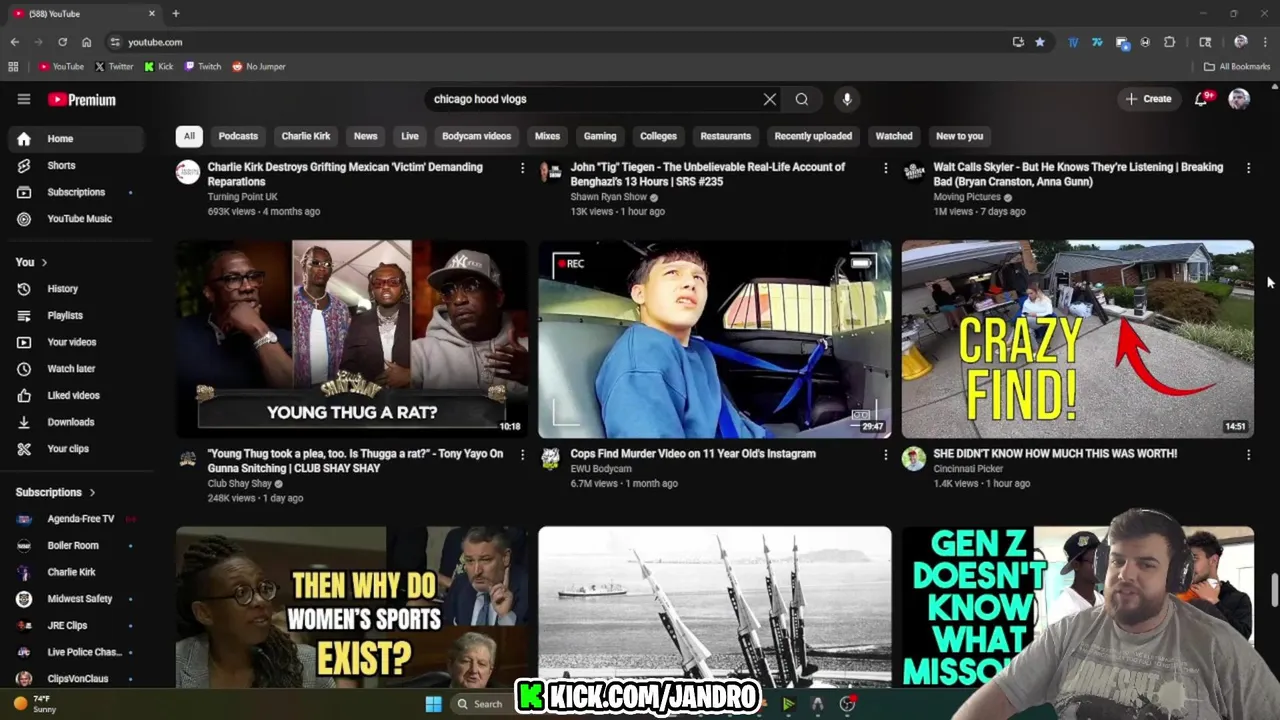The image size is (1280, 720).
Task: Select the Bodycam videos filter chip
Action: [x=477, y=136]
